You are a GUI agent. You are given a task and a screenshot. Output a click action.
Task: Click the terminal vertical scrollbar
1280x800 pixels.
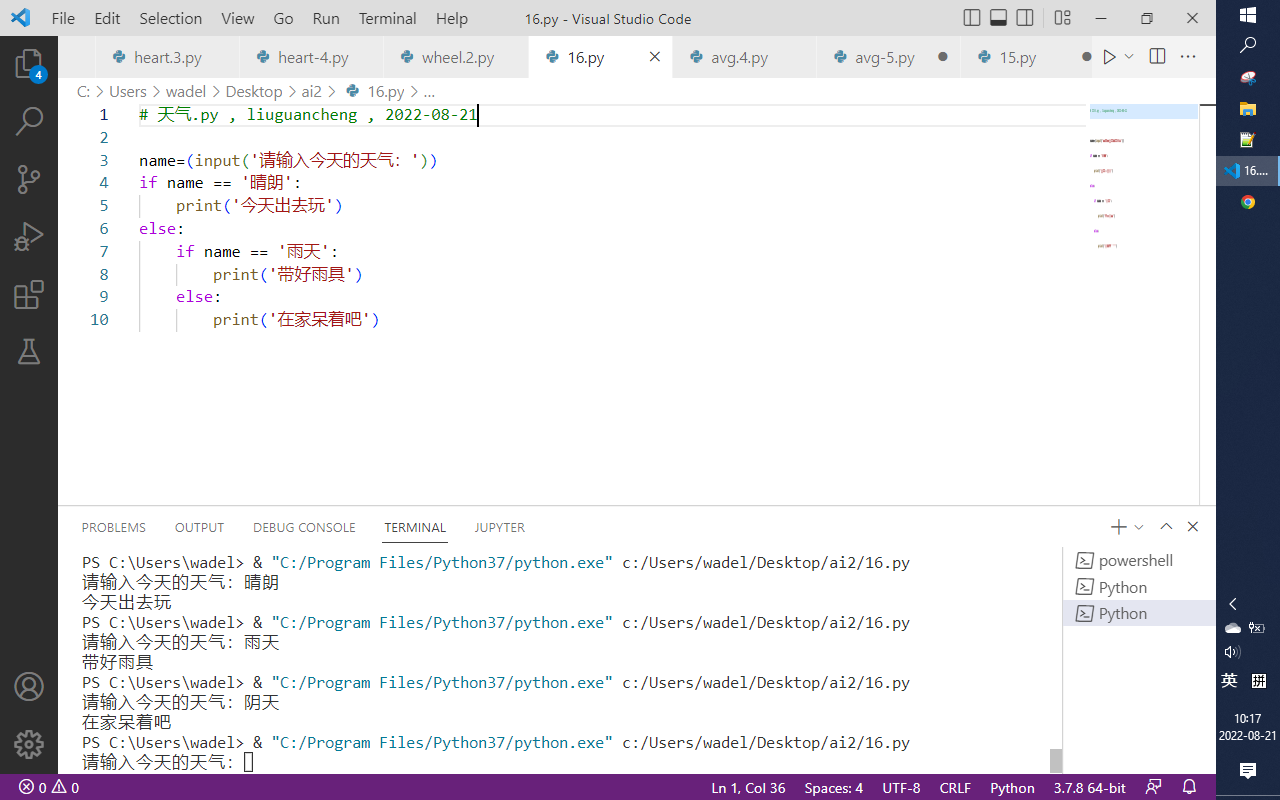pyautogui.click(x=1056, y=760)
